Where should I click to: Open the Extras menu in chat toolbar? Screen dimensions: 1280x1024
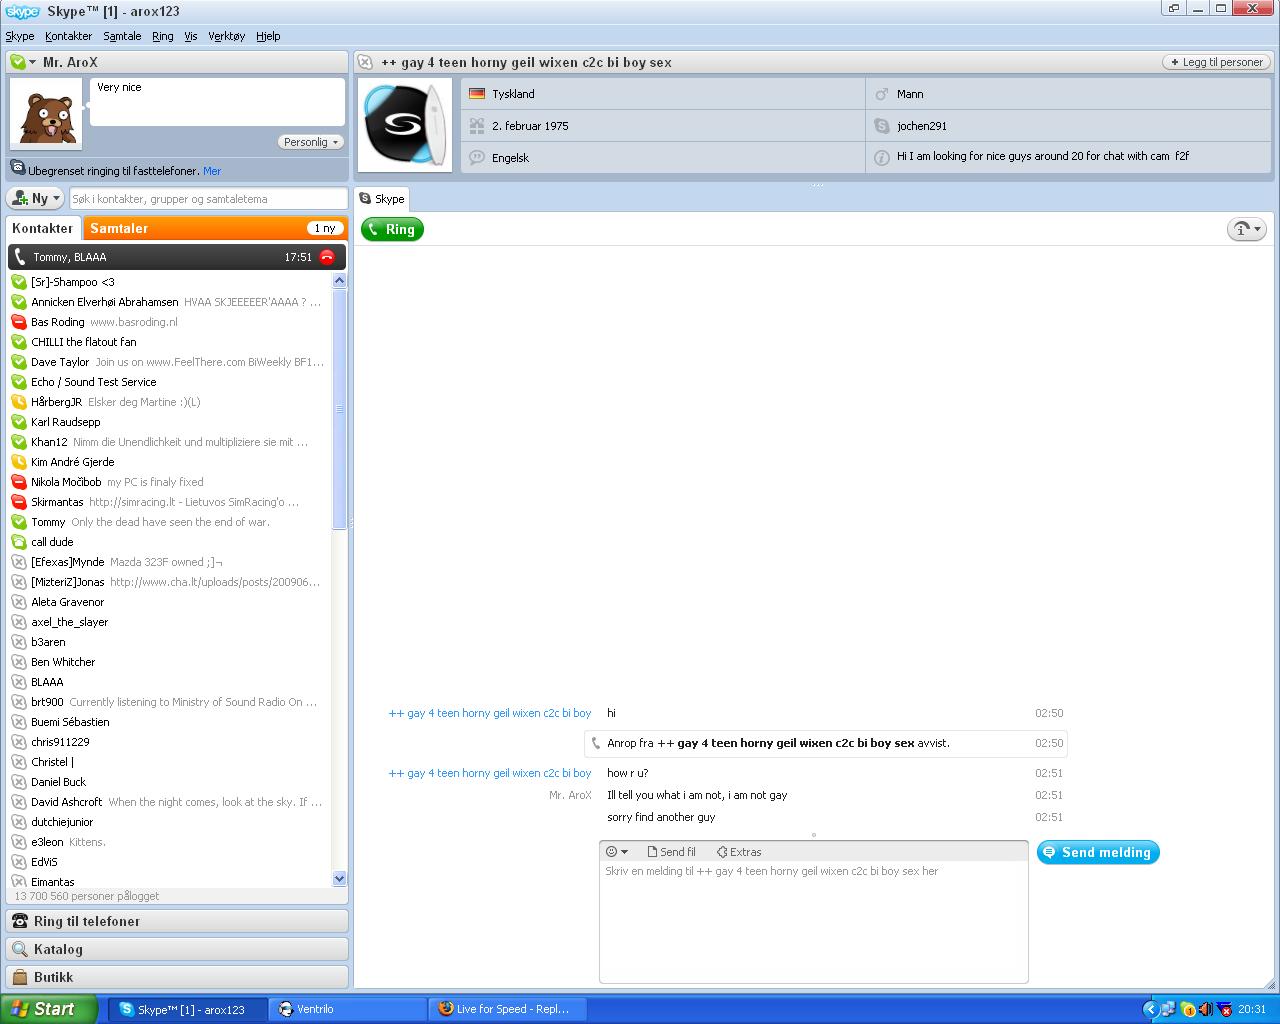(739, 852)
